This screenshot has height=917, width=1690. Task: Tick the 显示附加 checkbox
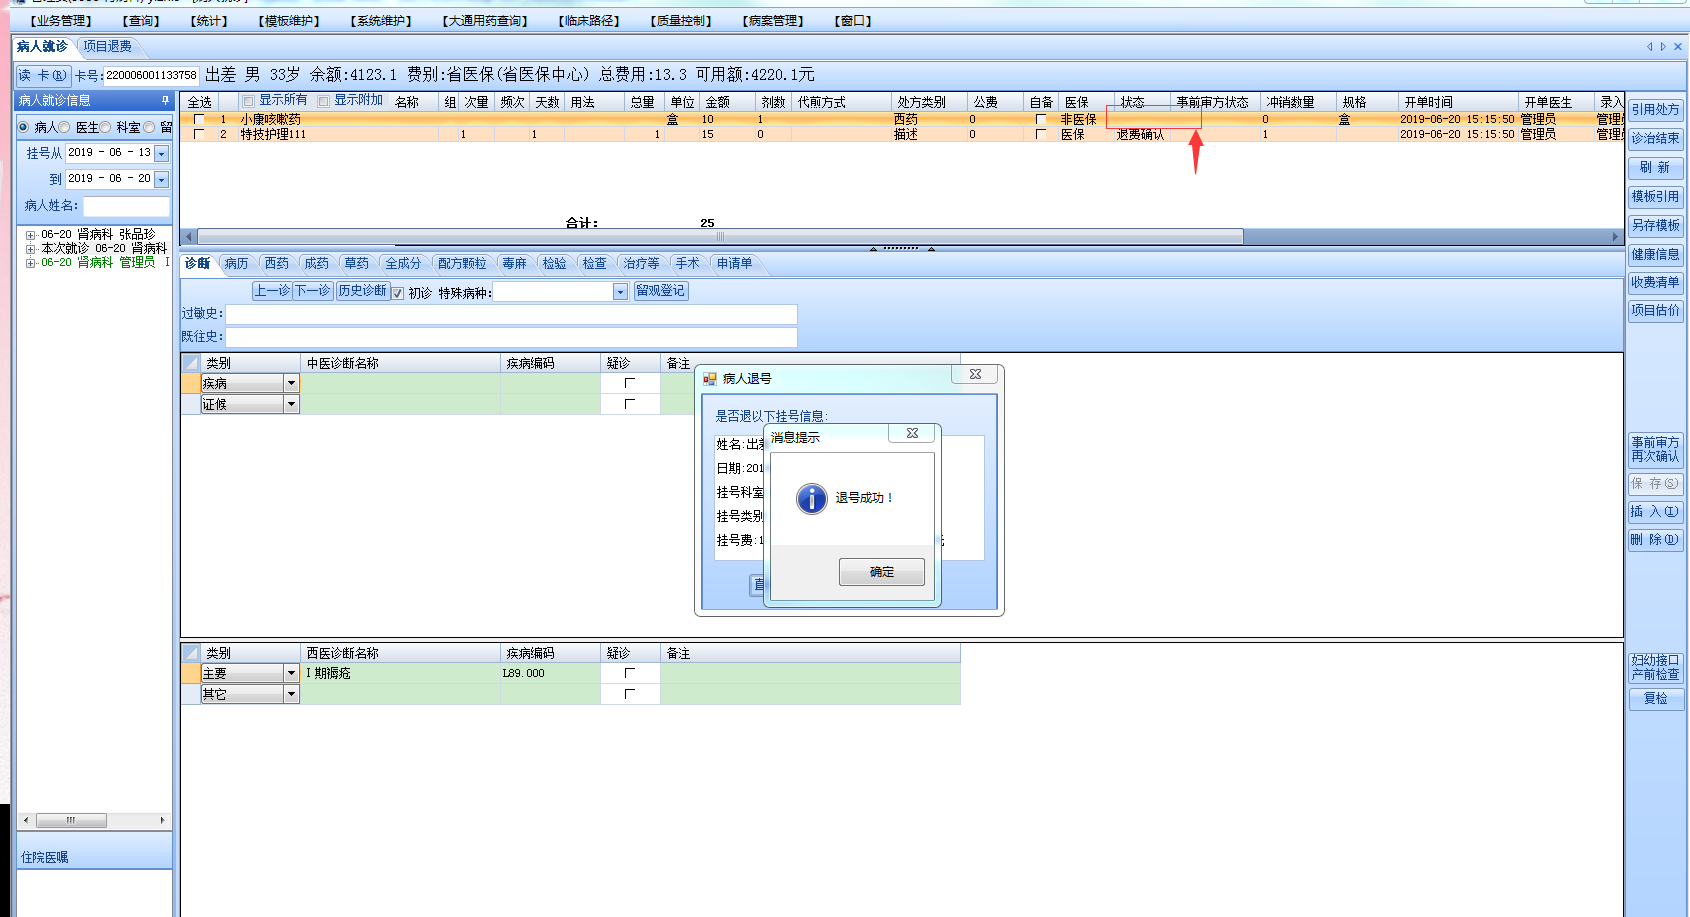tap(323, 101)
